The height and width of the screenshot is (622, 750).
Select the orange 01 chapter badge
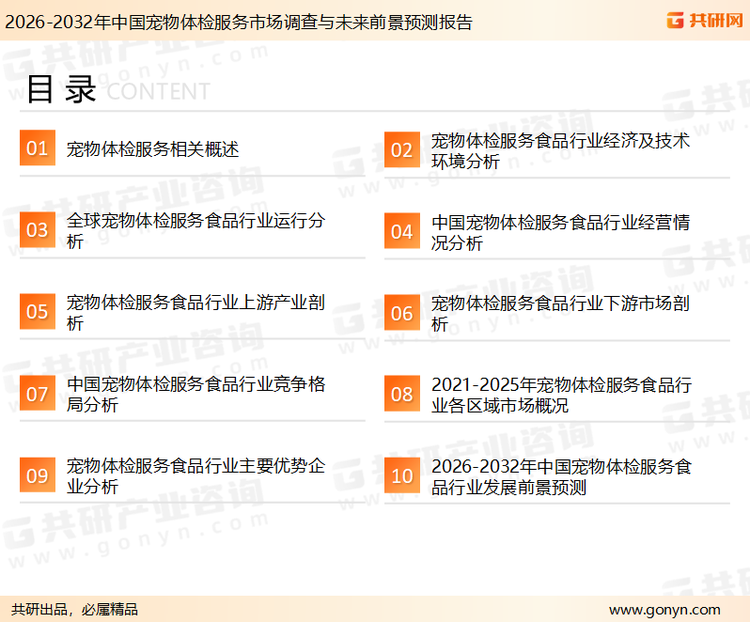click(37, 148)
